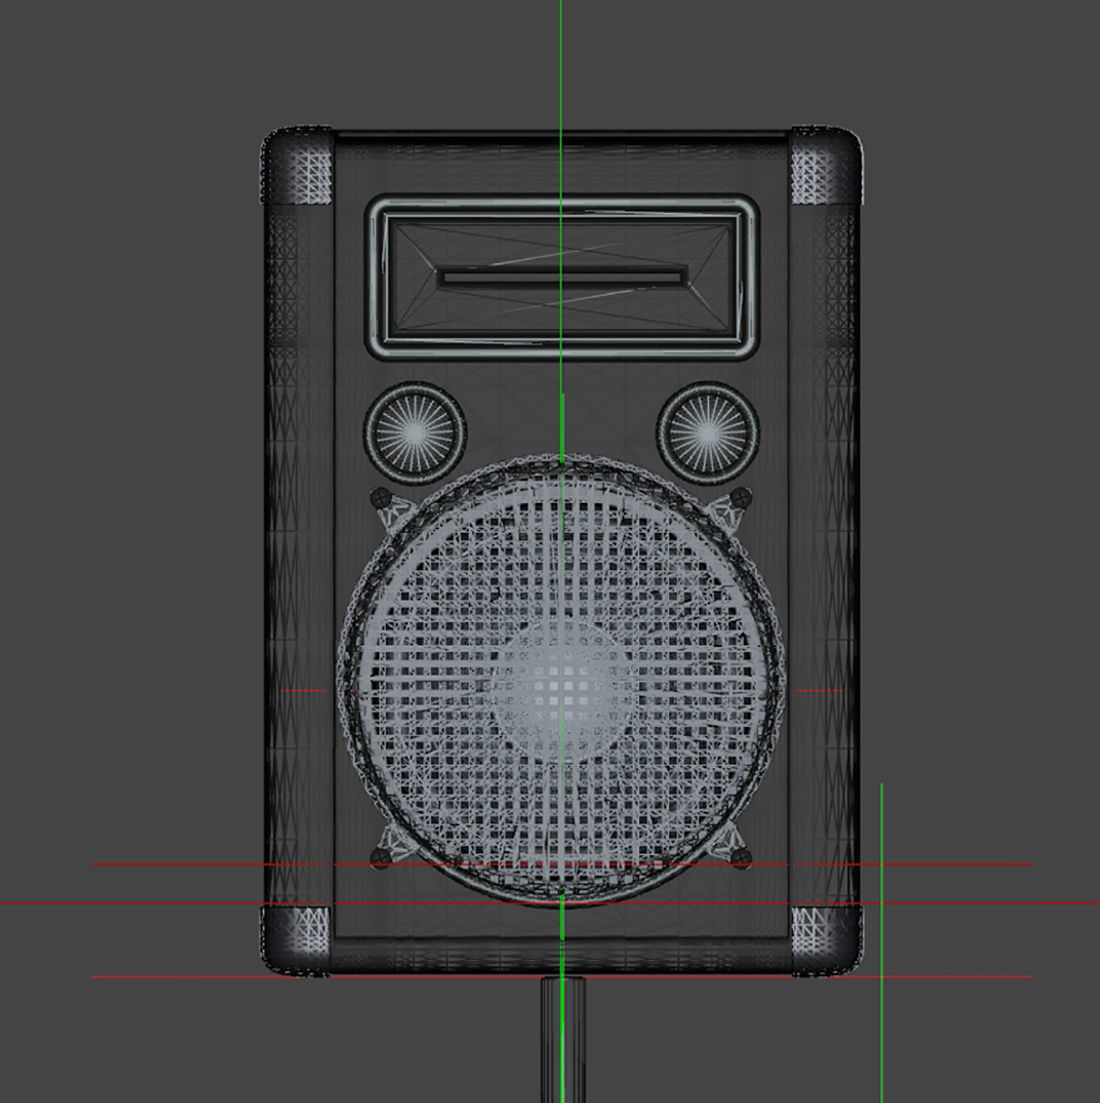This screenshot has width=1100, height=1103.
Task: Select the bottom-left corner protector
Action: (297, 941)
